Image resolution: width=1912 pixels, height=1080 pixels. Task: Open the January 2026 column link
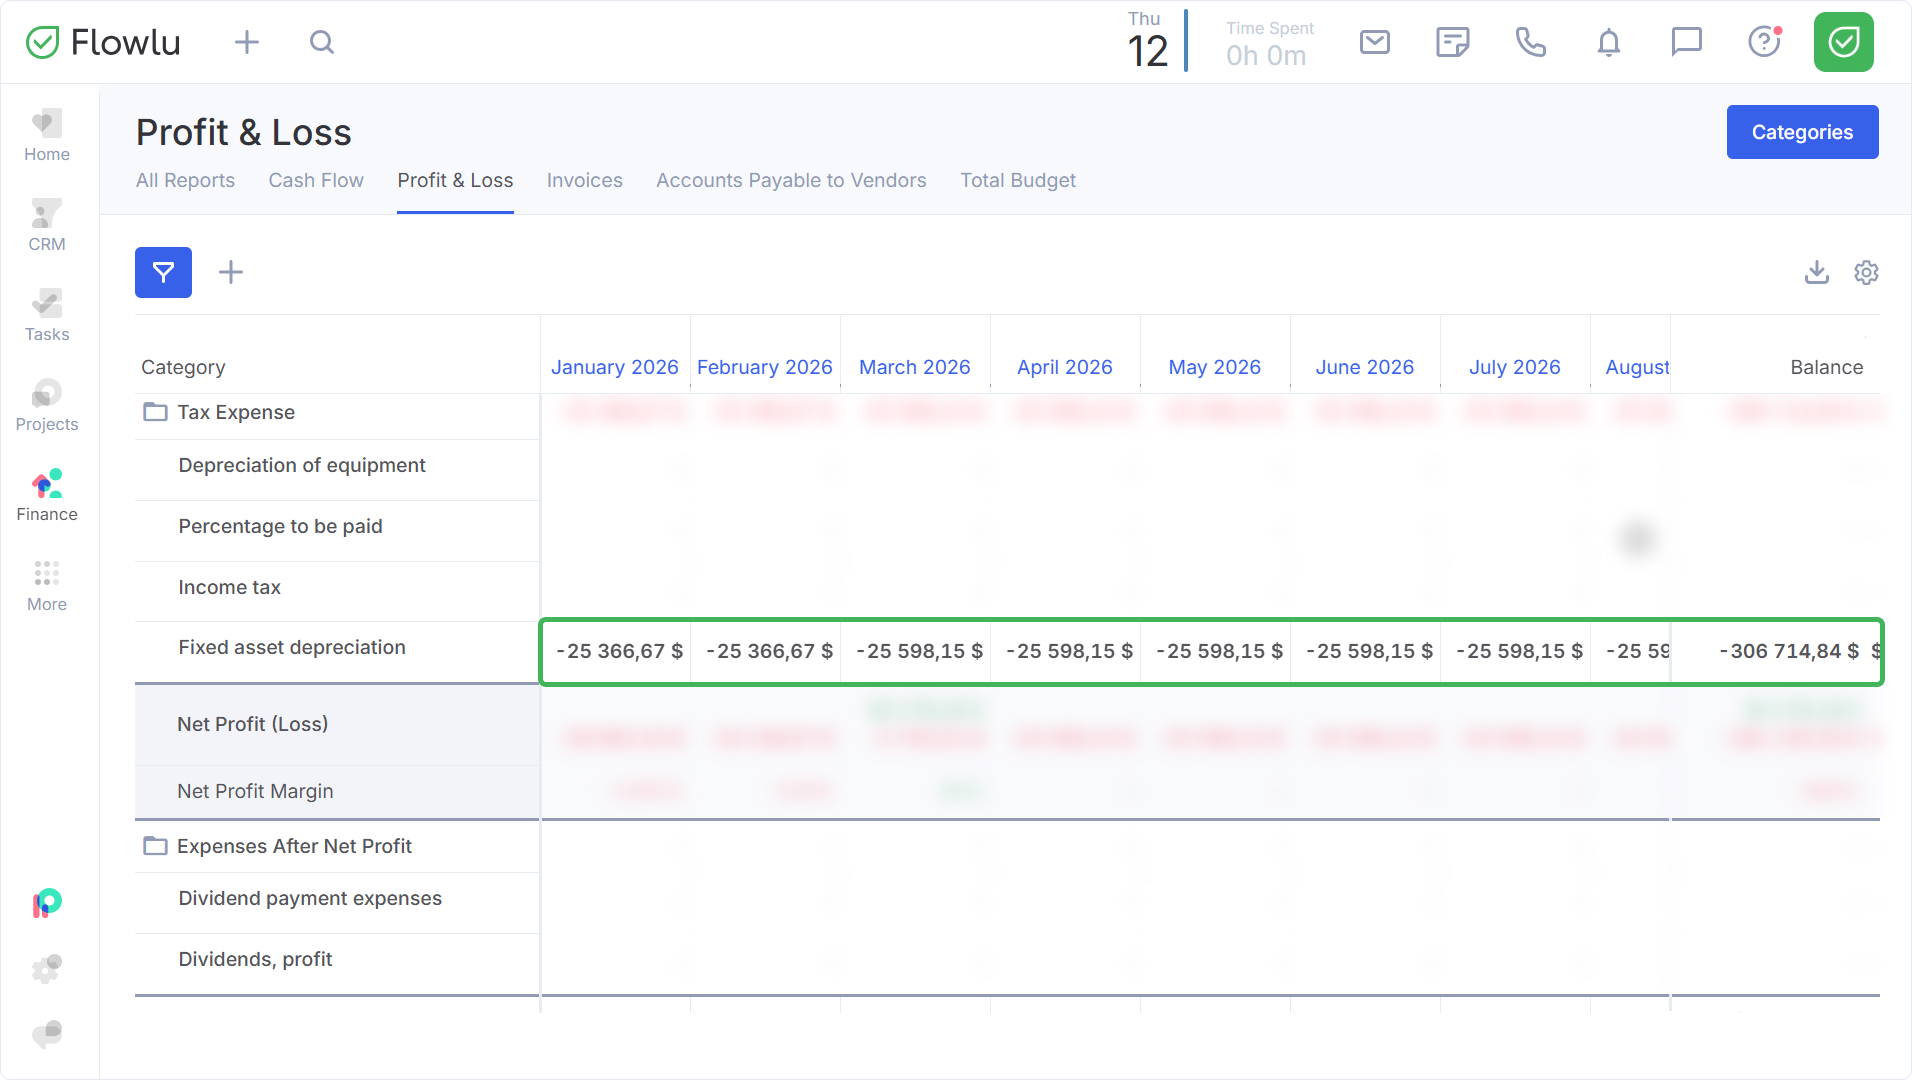(614, 367)
